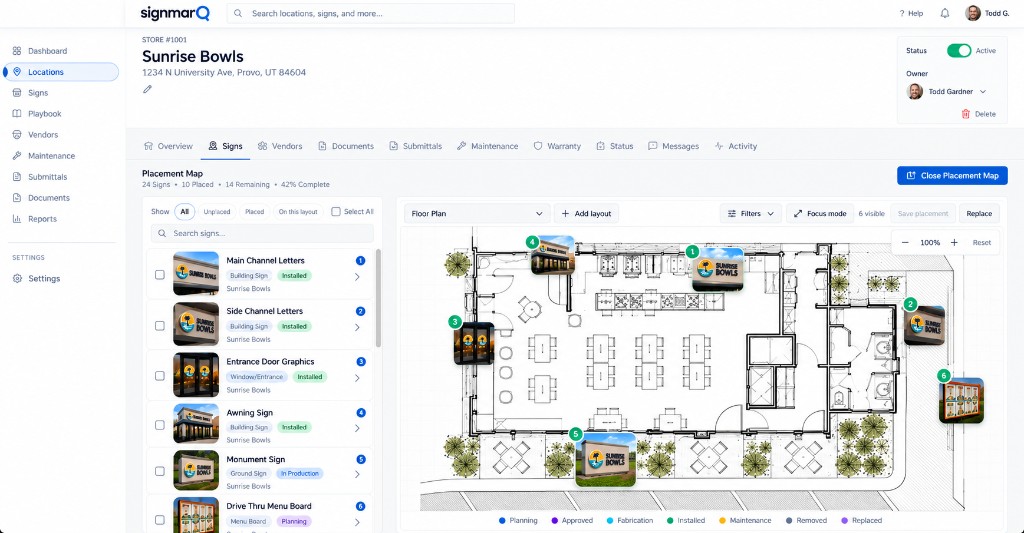The width and height of the screenshot is (1024, 533).
Task: Switch to the Status tab
Action: tap(615, 146)
